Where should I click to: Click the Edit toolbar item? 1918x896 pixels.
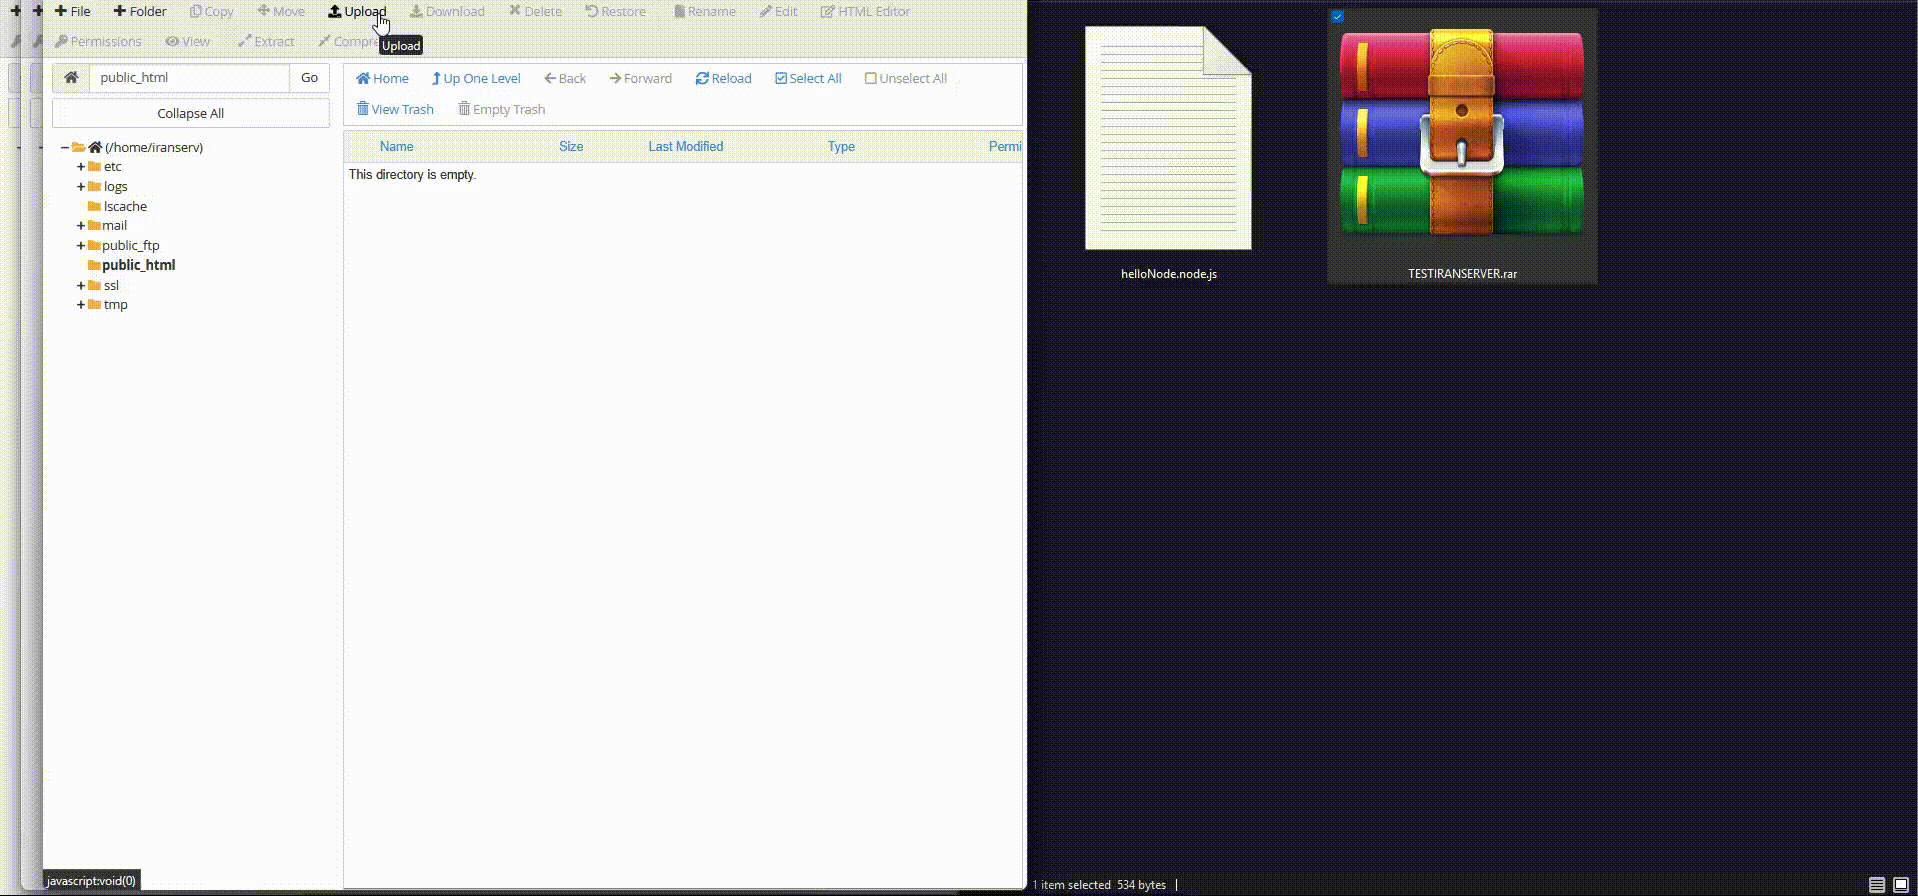coord(779,12)
